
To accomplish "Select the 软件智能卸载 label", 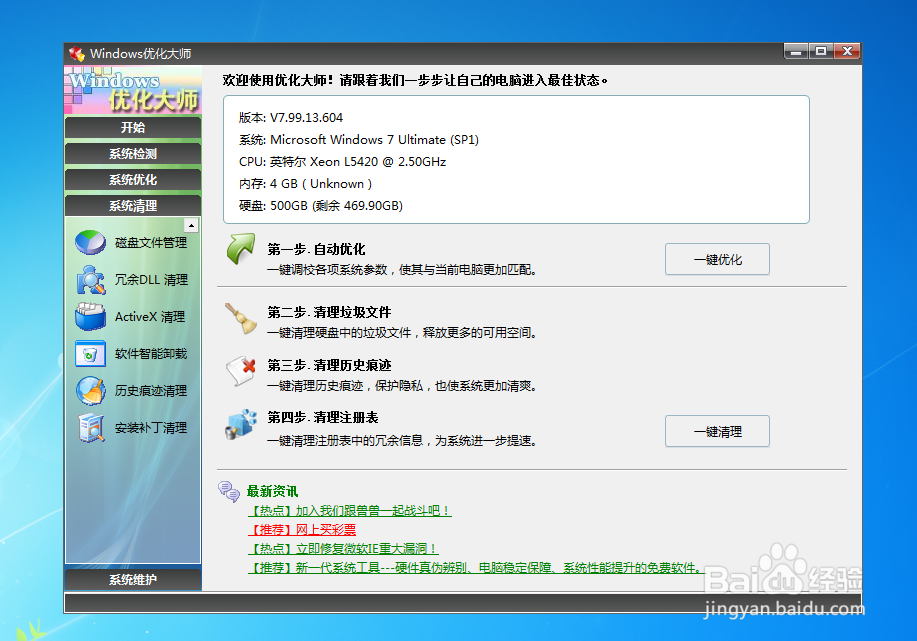I will [x=151, y=354].
